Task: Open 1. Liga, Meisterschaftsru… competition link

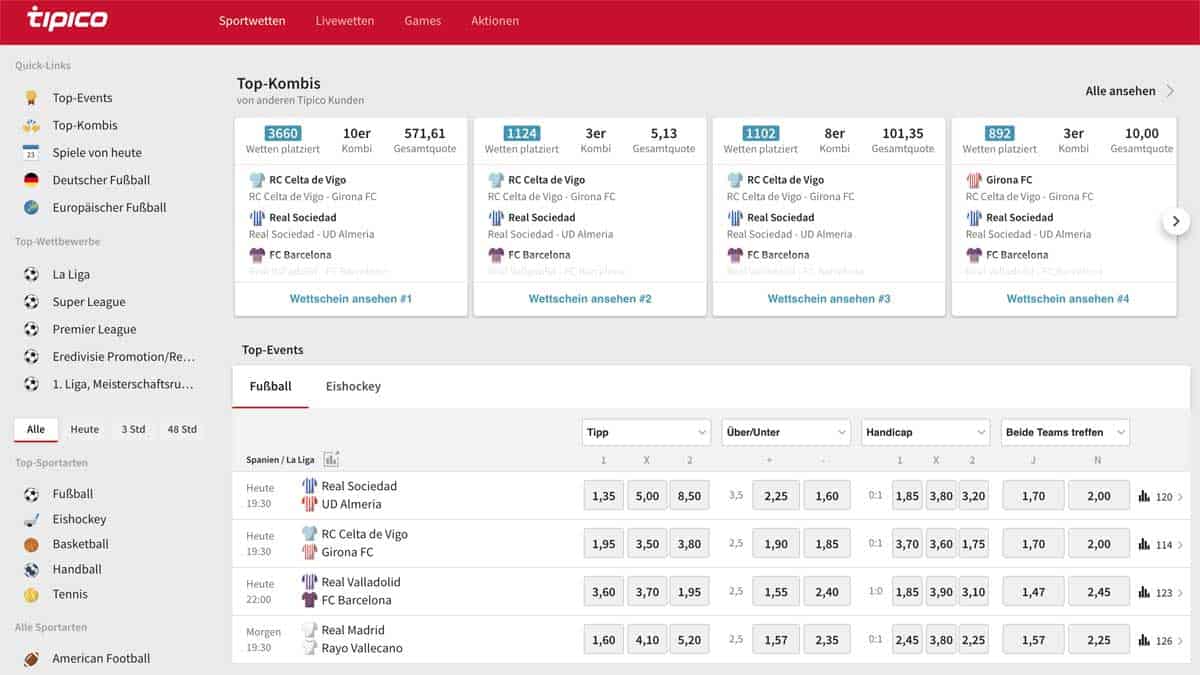Action: tap(123, 384)
